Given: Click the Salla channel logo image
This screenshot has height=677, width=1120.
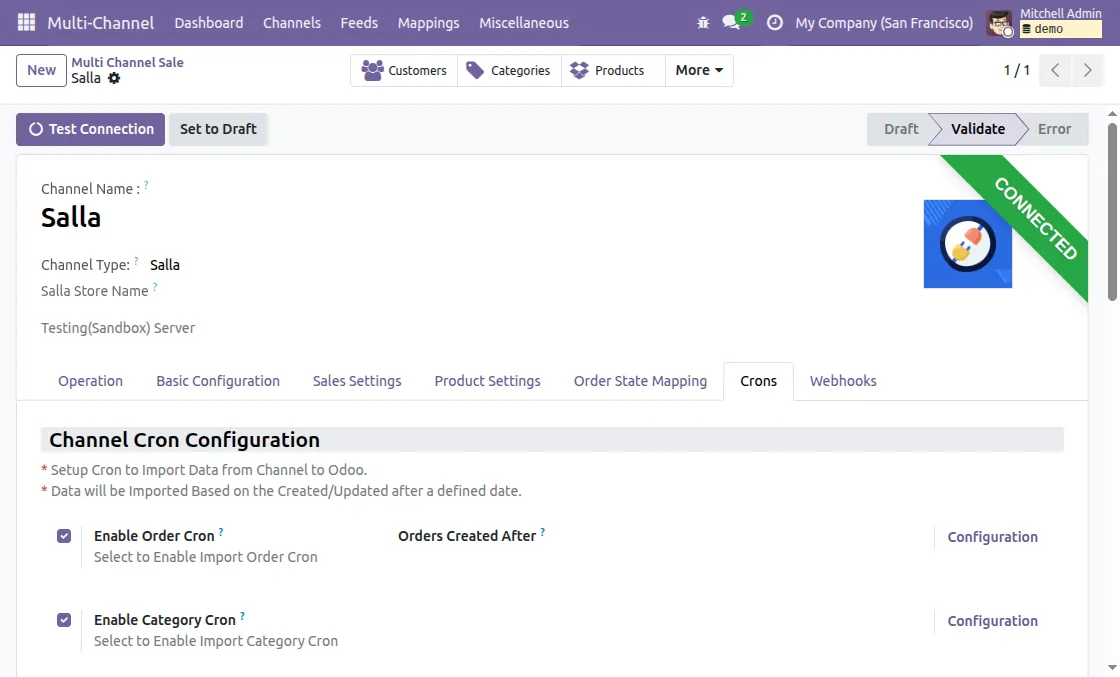Looking at the screenshot, I should point(967,244).
